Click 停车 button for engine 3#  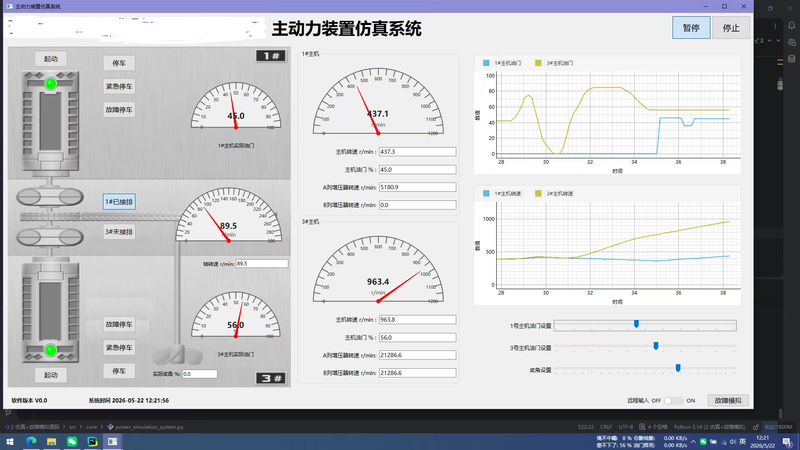[x=119, y=371]
